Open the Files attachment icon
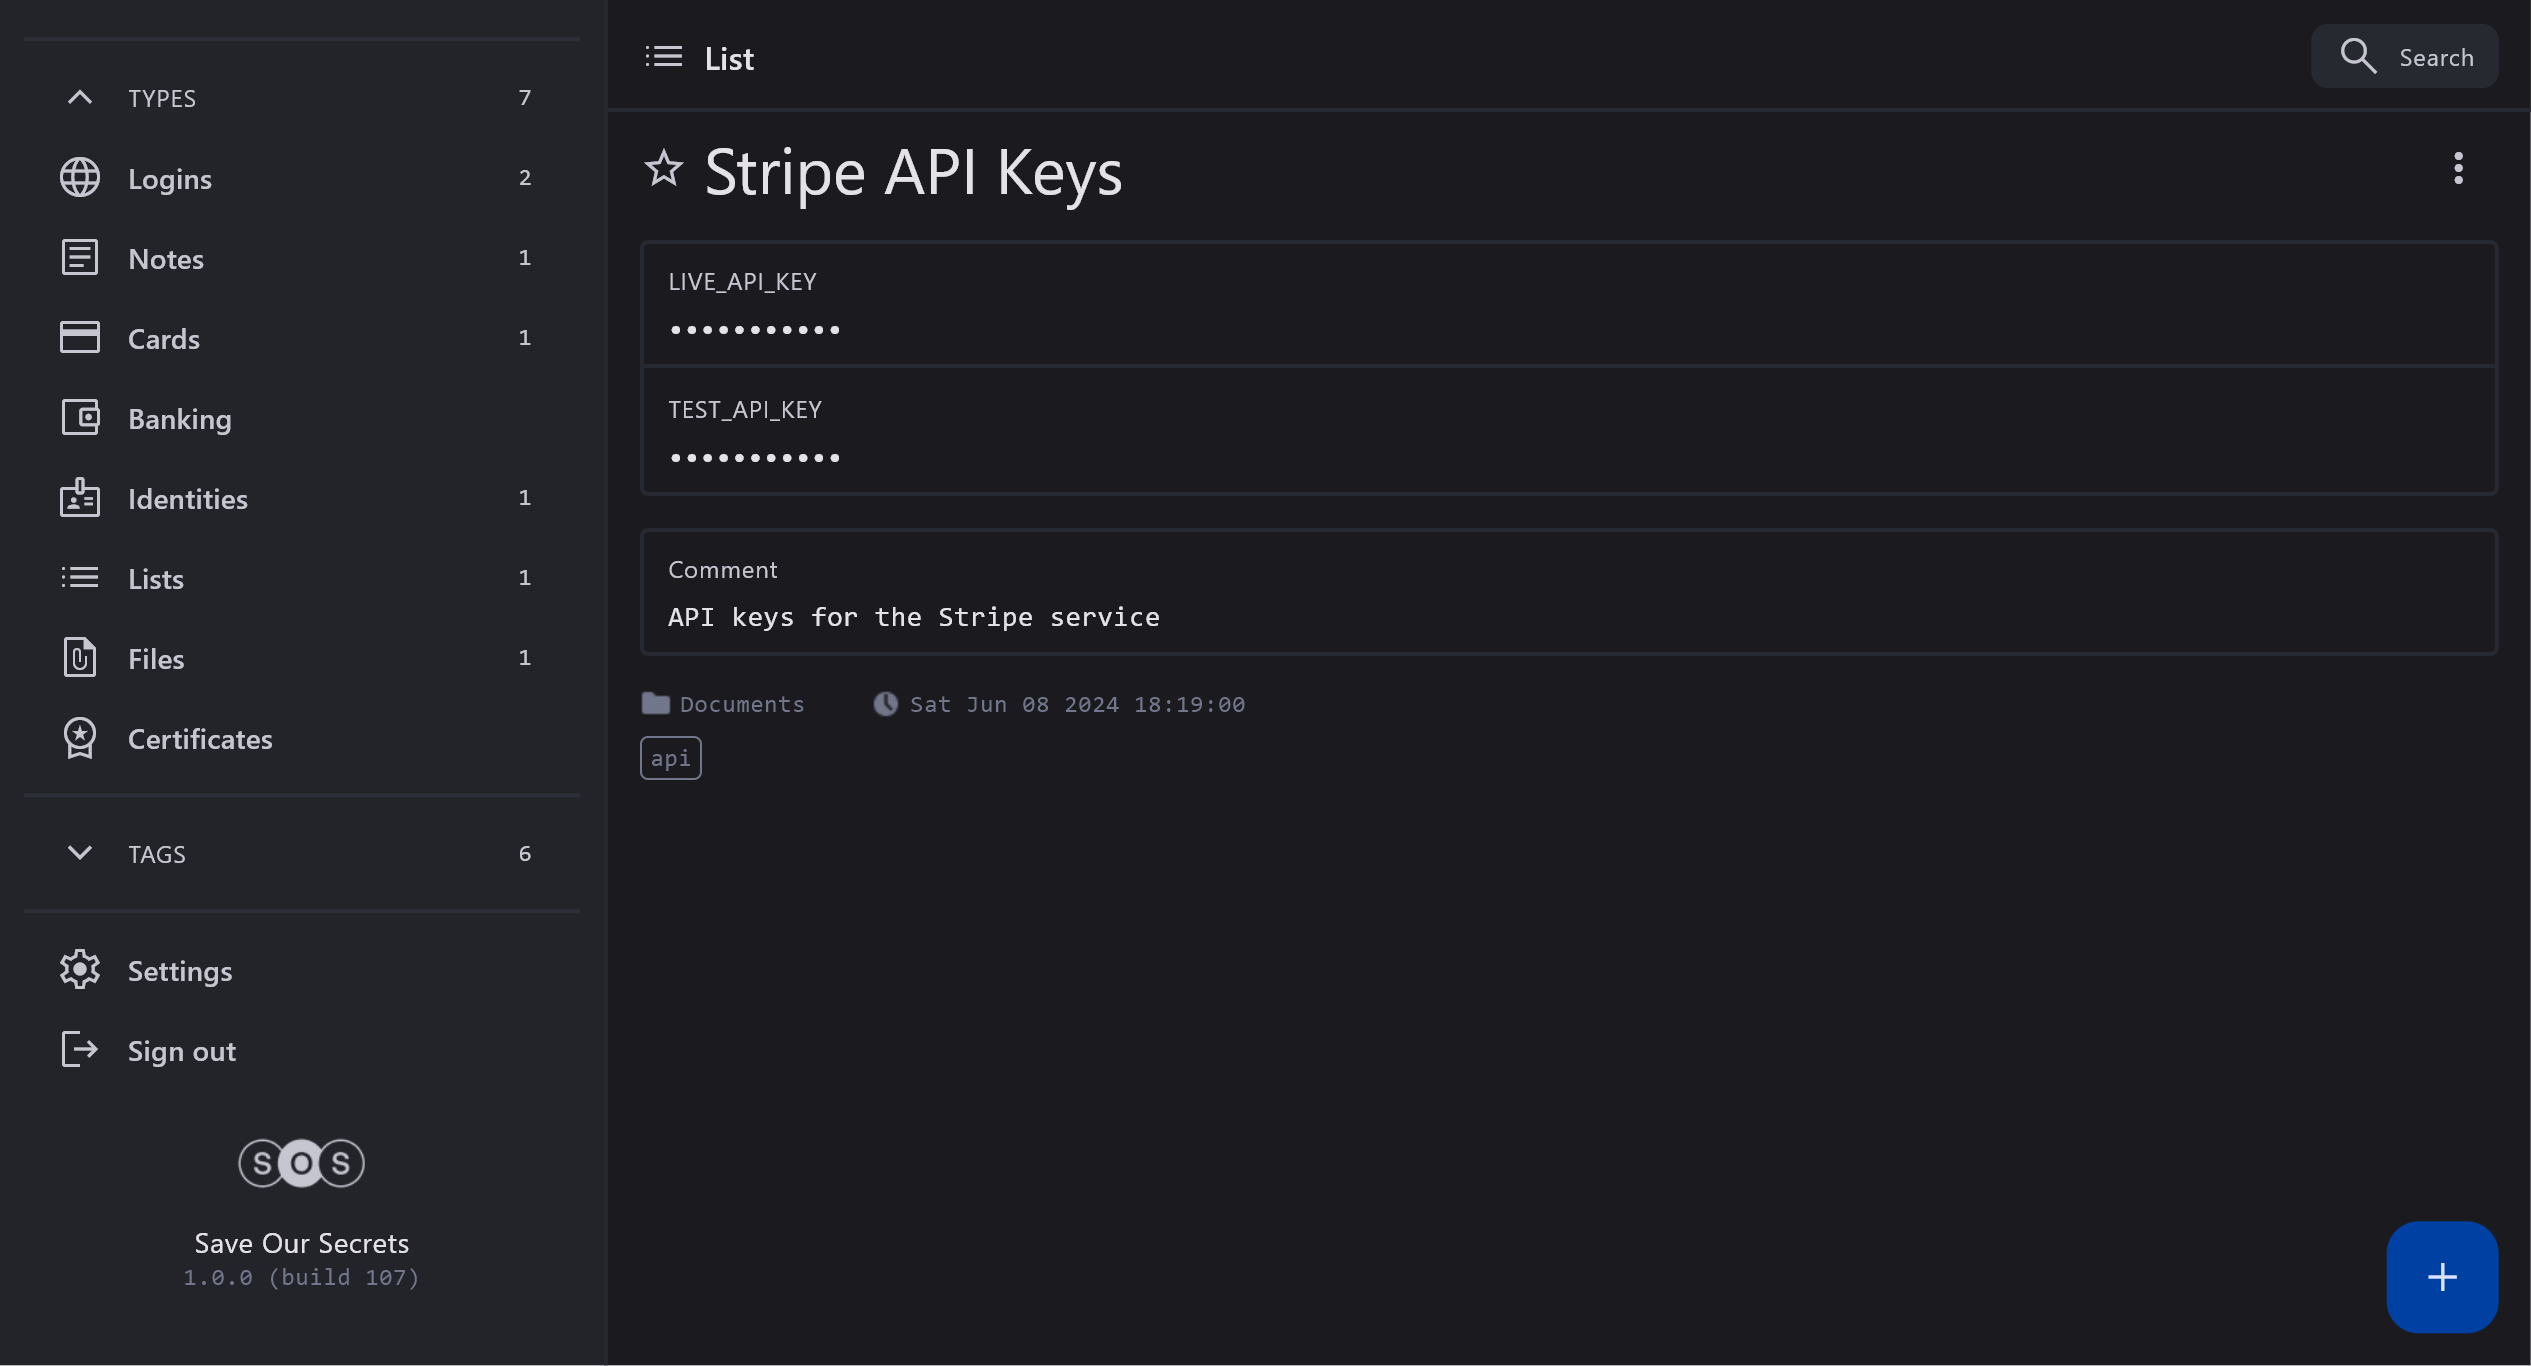 pyautogui.click(x=80, y=658)
